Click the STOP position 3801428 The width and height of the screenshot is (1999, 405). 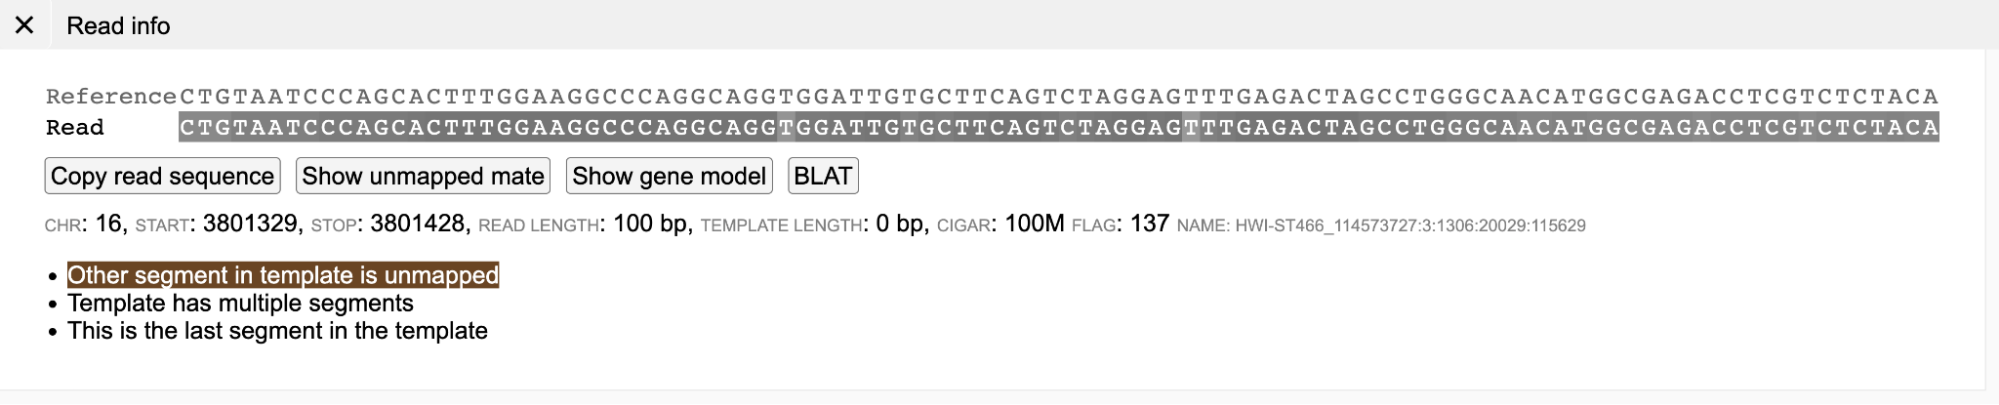[x=417, y=224]
